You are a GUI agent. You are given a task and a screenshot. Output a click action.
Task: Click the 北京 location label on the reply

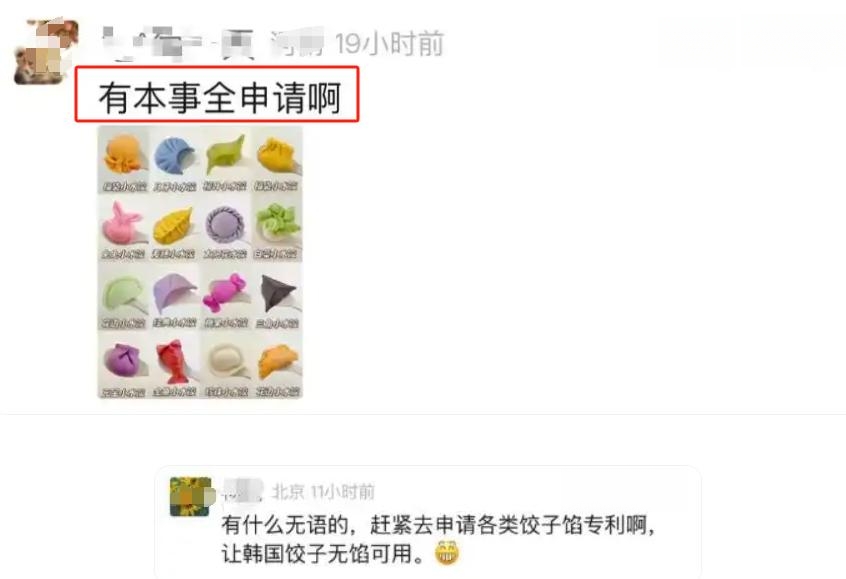click(x=288, y=492)
